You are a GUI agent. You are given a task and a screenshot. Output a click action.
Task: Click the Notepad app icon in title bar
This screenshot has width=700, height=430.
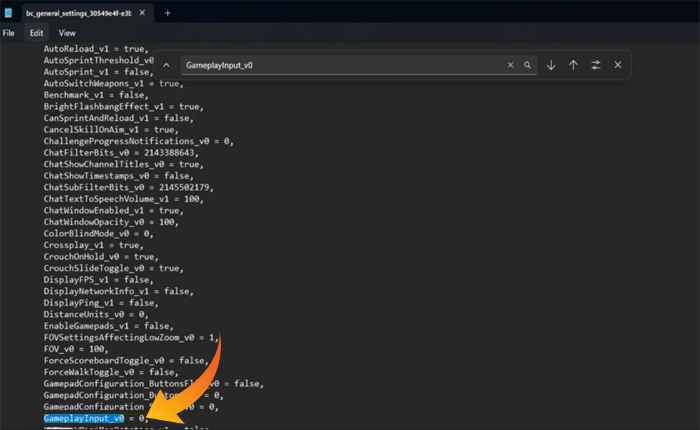[10, 13]
